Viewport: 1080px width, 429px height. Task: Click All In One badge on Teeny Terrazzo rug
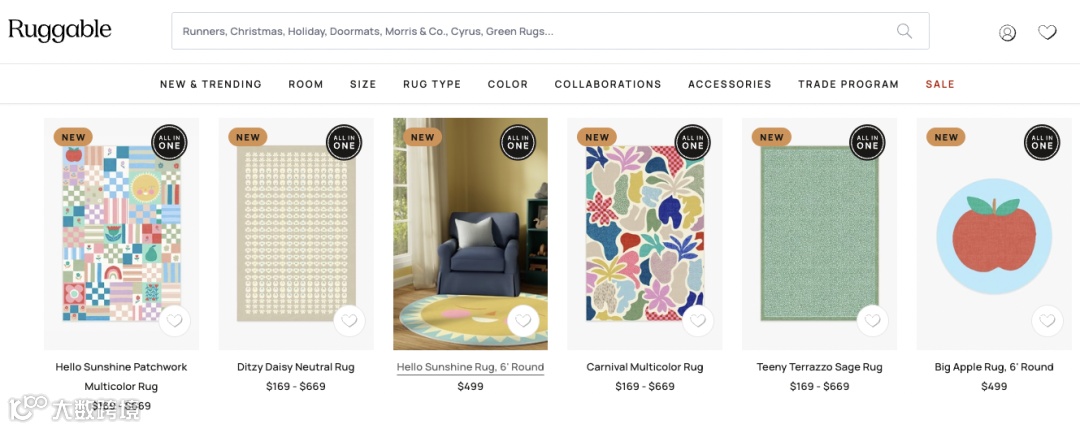tap(867, 142)
